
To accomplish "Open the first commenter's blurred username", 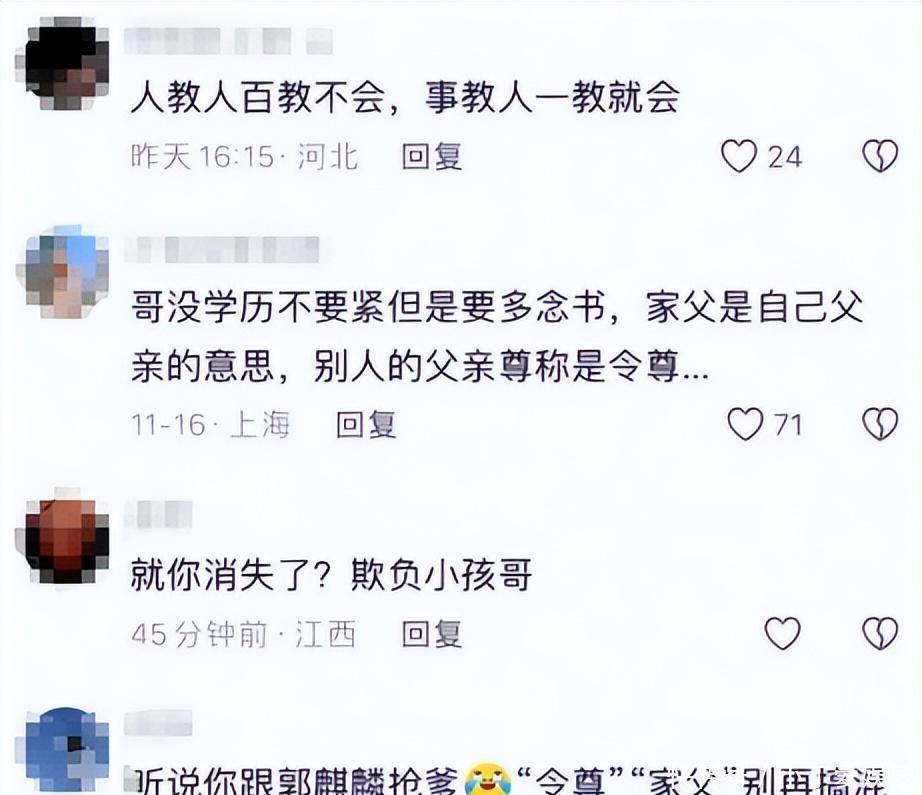I will [x=228, y=41].
